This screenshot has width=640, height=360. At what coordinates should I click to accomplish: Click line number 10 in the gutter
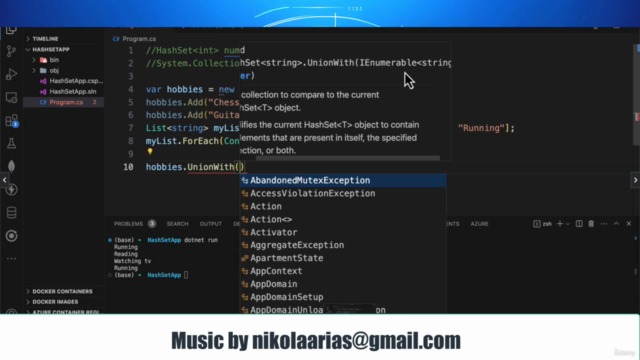pyautogui.click(x=128, y=167)
